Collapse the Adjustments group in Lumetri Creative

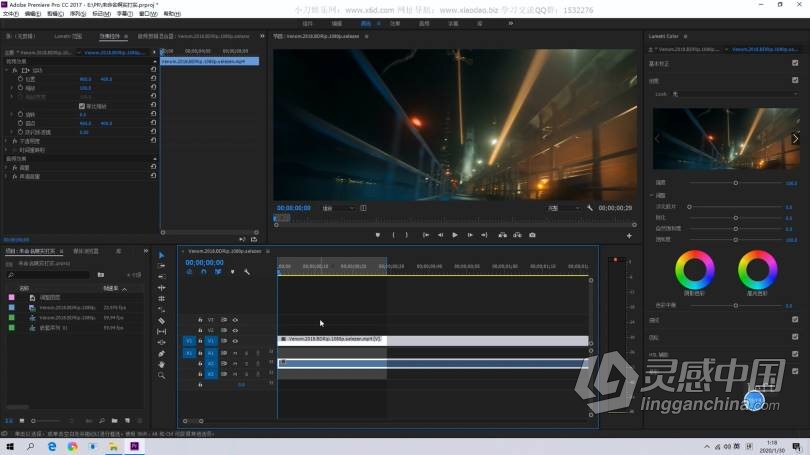(x=652, y=195)
